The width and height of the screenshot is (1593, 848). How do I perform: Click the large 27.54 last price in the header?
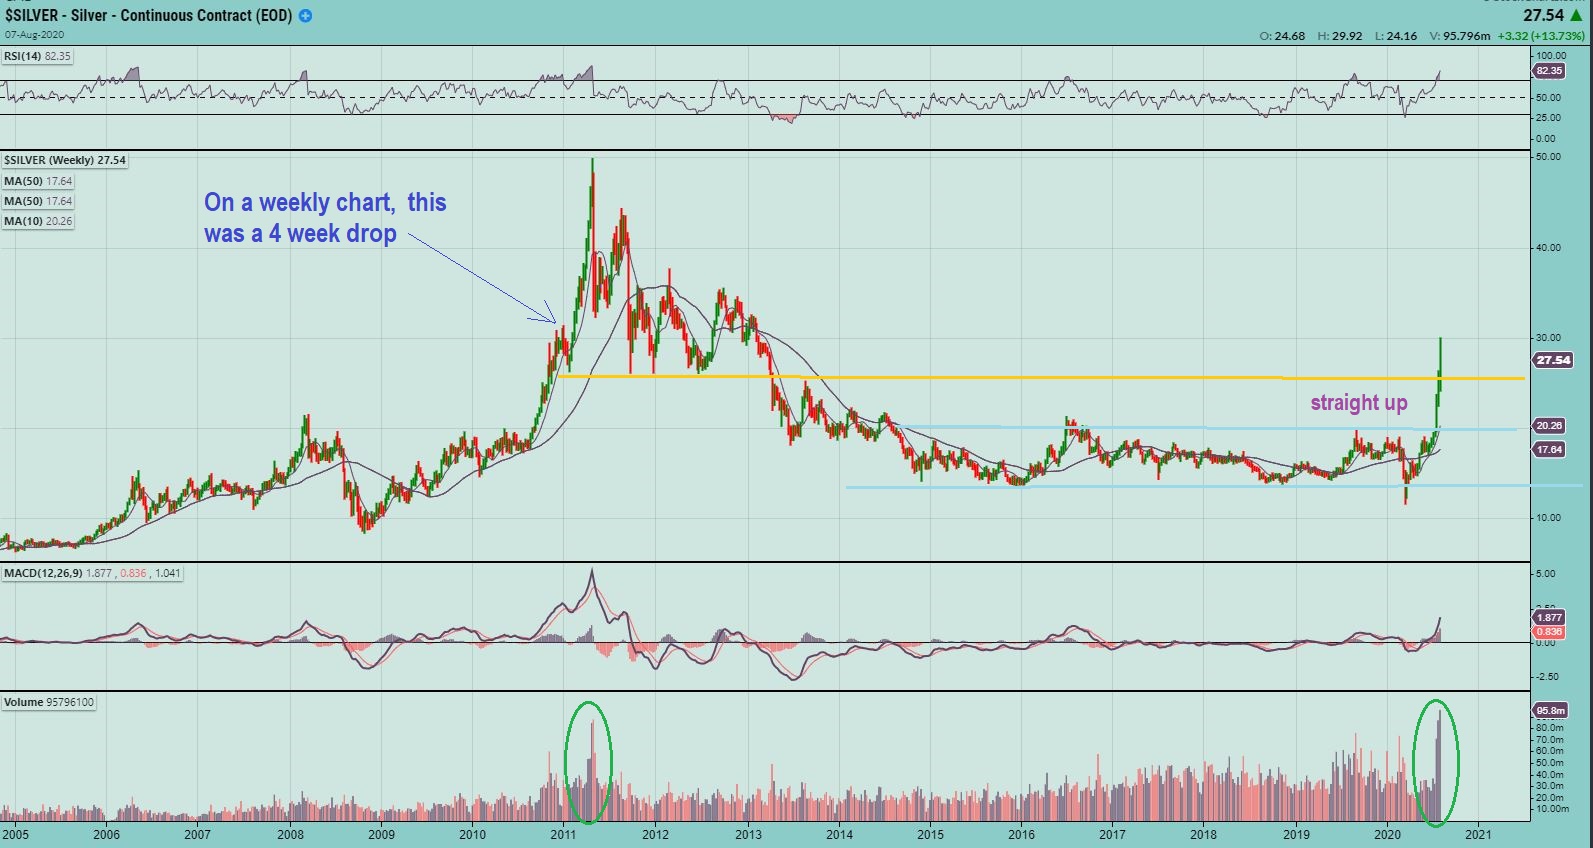[x=1543, y=16]
